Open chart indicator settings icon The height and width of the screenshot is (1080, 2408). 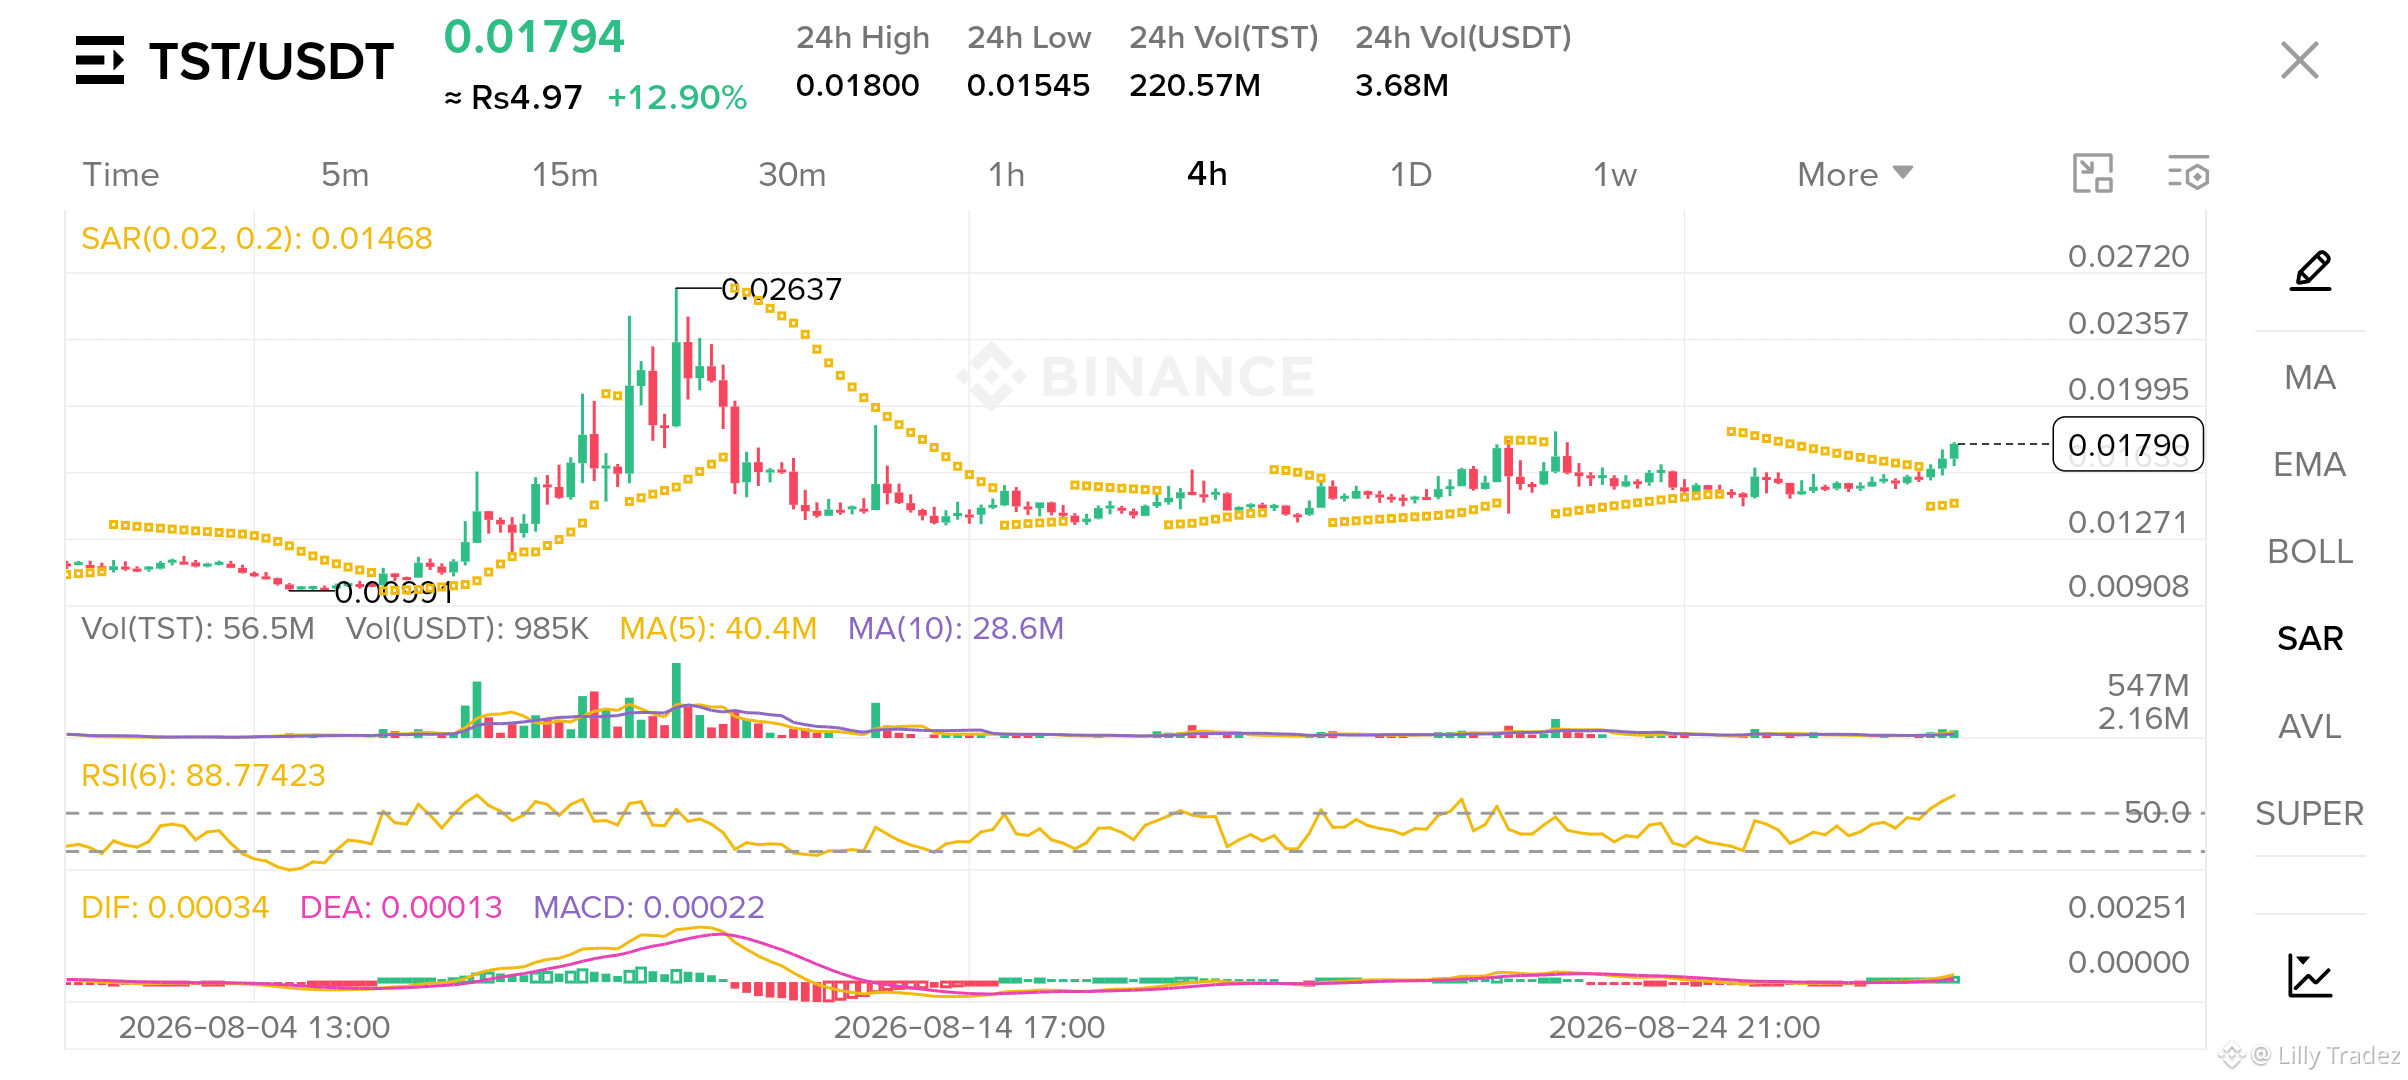tap(2188, 173)
